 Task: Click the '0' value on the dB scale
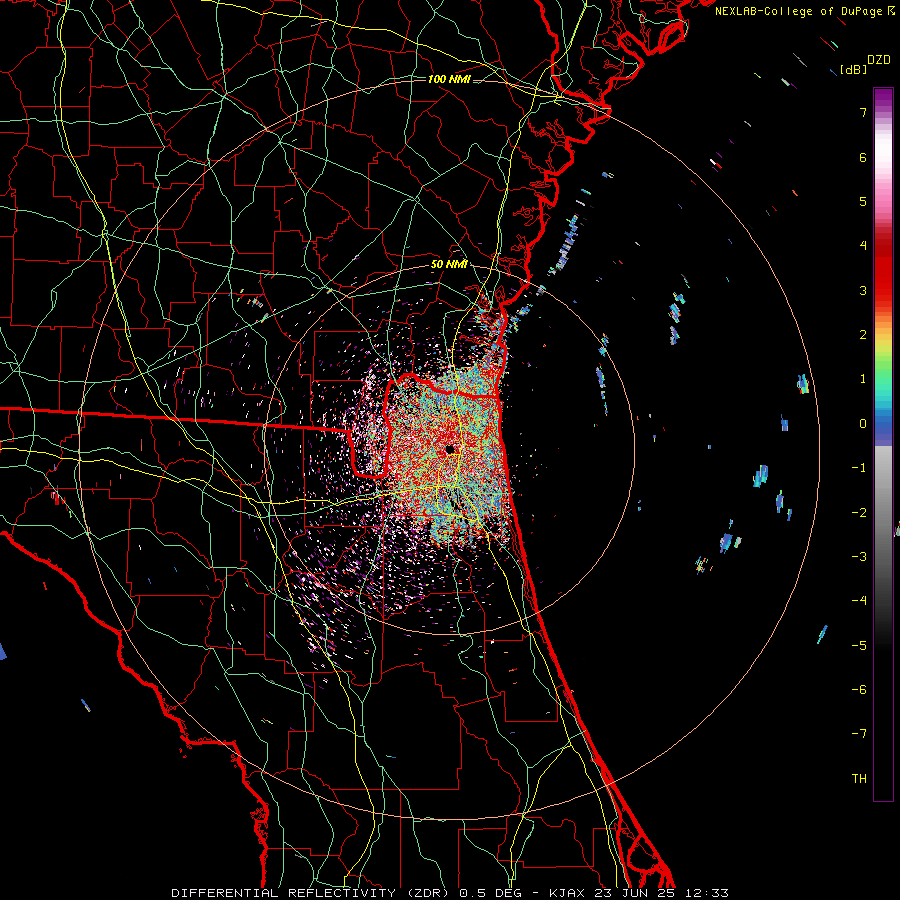pos(863,424)
